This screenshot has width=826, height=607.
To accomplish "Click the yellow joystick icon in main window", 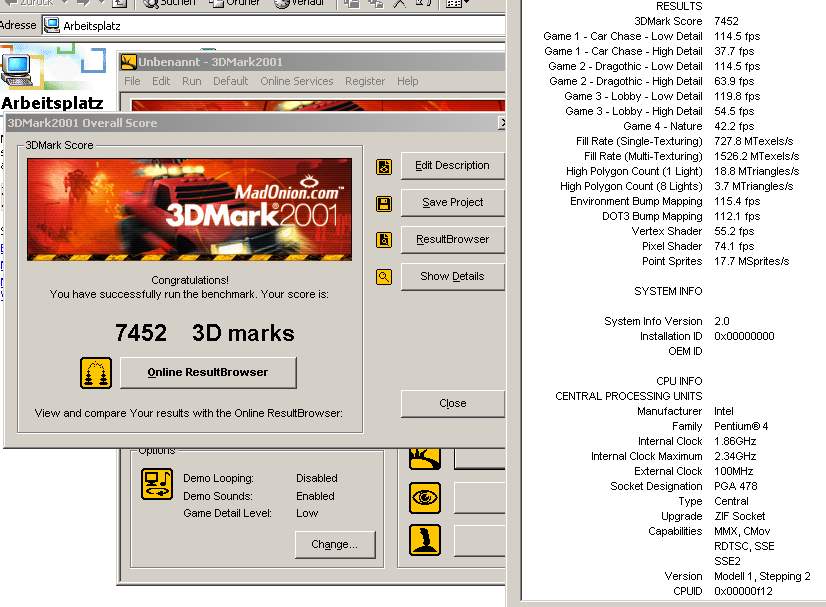I will [425, 540].
